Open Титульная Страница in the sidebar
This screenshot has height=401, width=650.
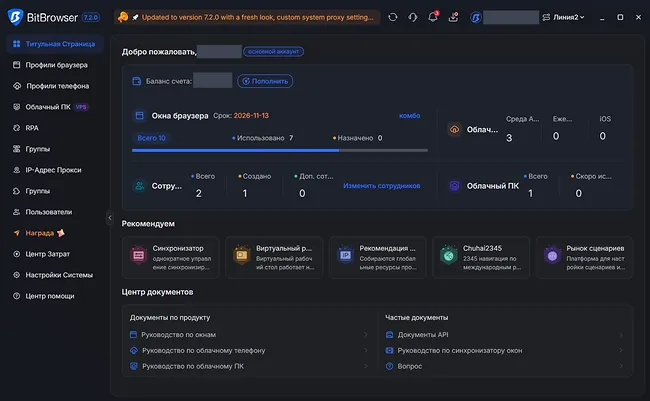click(x=55, y=44)
